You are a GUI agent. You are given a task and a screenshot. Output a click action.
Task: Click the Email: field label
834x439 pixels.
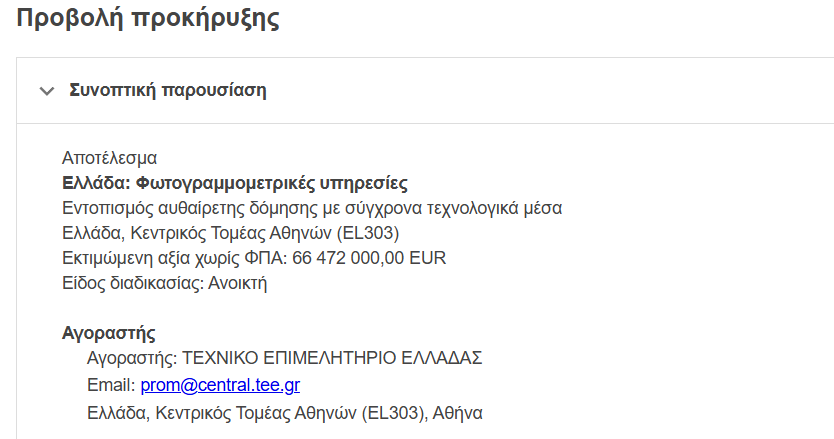pos(111,385)
